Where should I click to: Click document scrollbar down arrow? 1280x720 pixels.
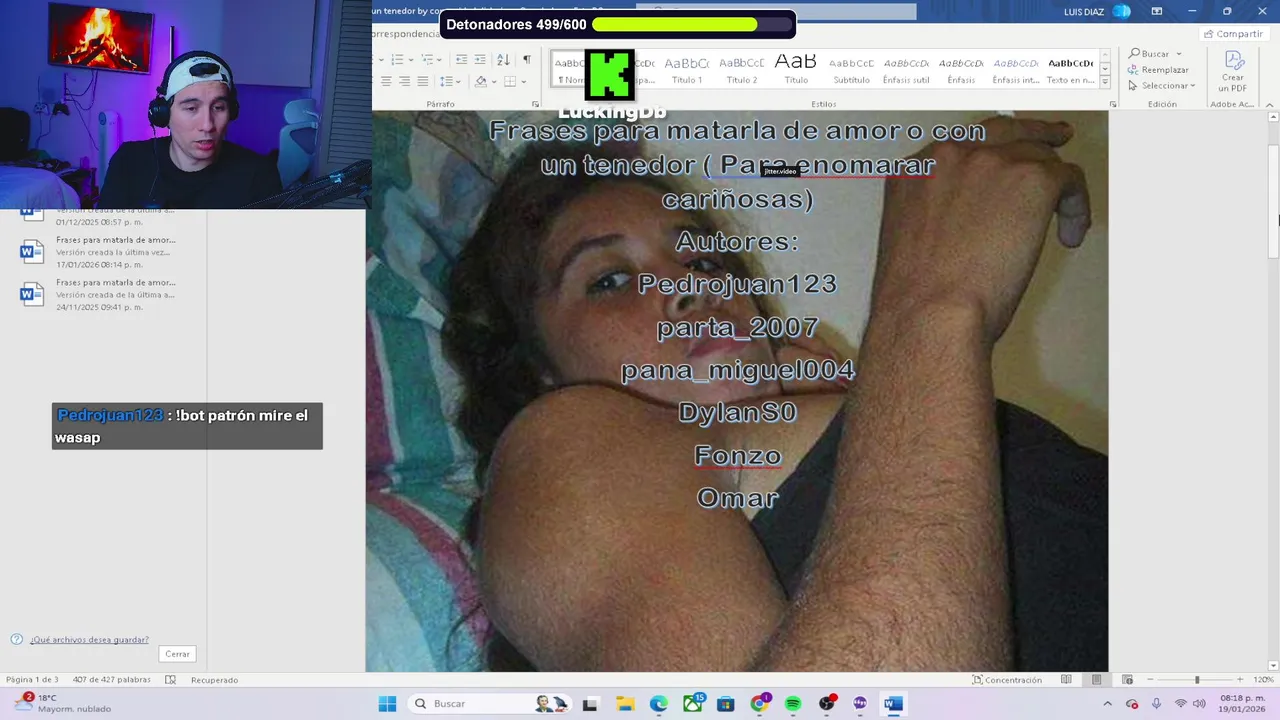coord(1273,665)
